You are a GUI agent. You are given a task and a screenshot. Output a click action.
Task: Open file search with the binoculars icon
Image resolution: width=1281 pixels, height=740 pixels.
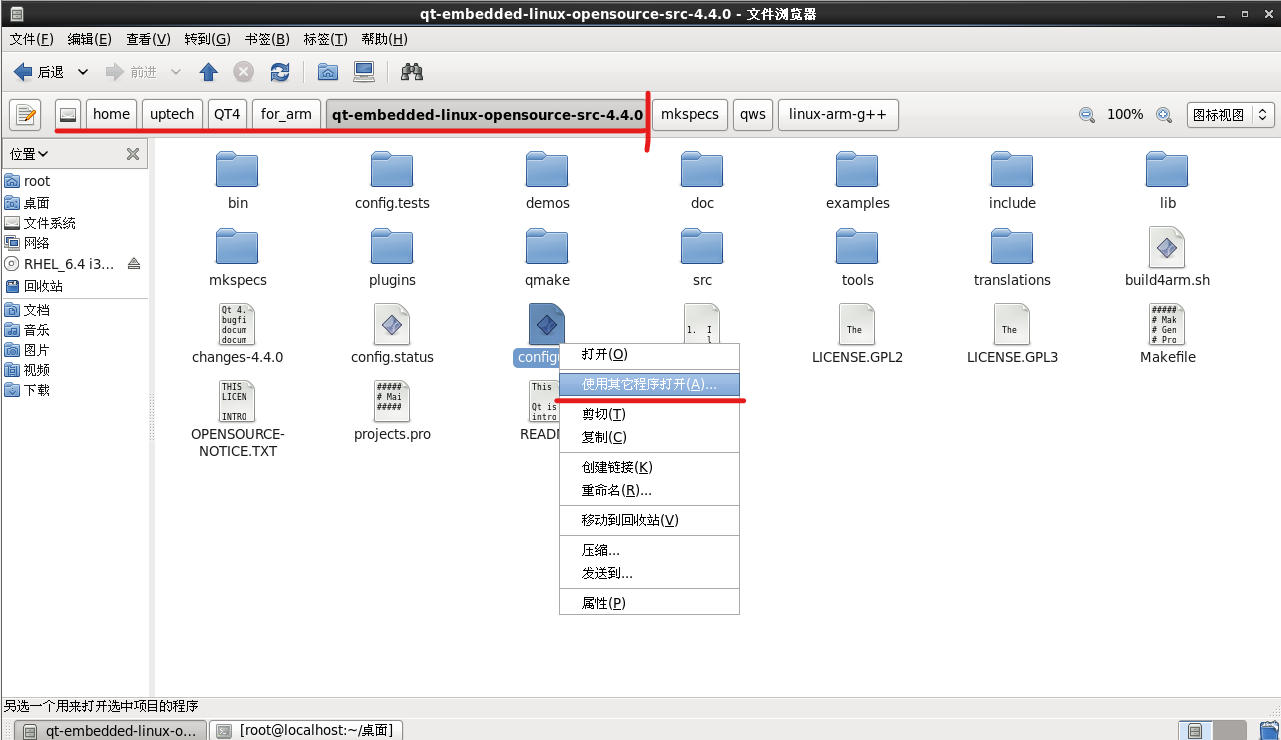pyautogui.click(x=411, y=72)
